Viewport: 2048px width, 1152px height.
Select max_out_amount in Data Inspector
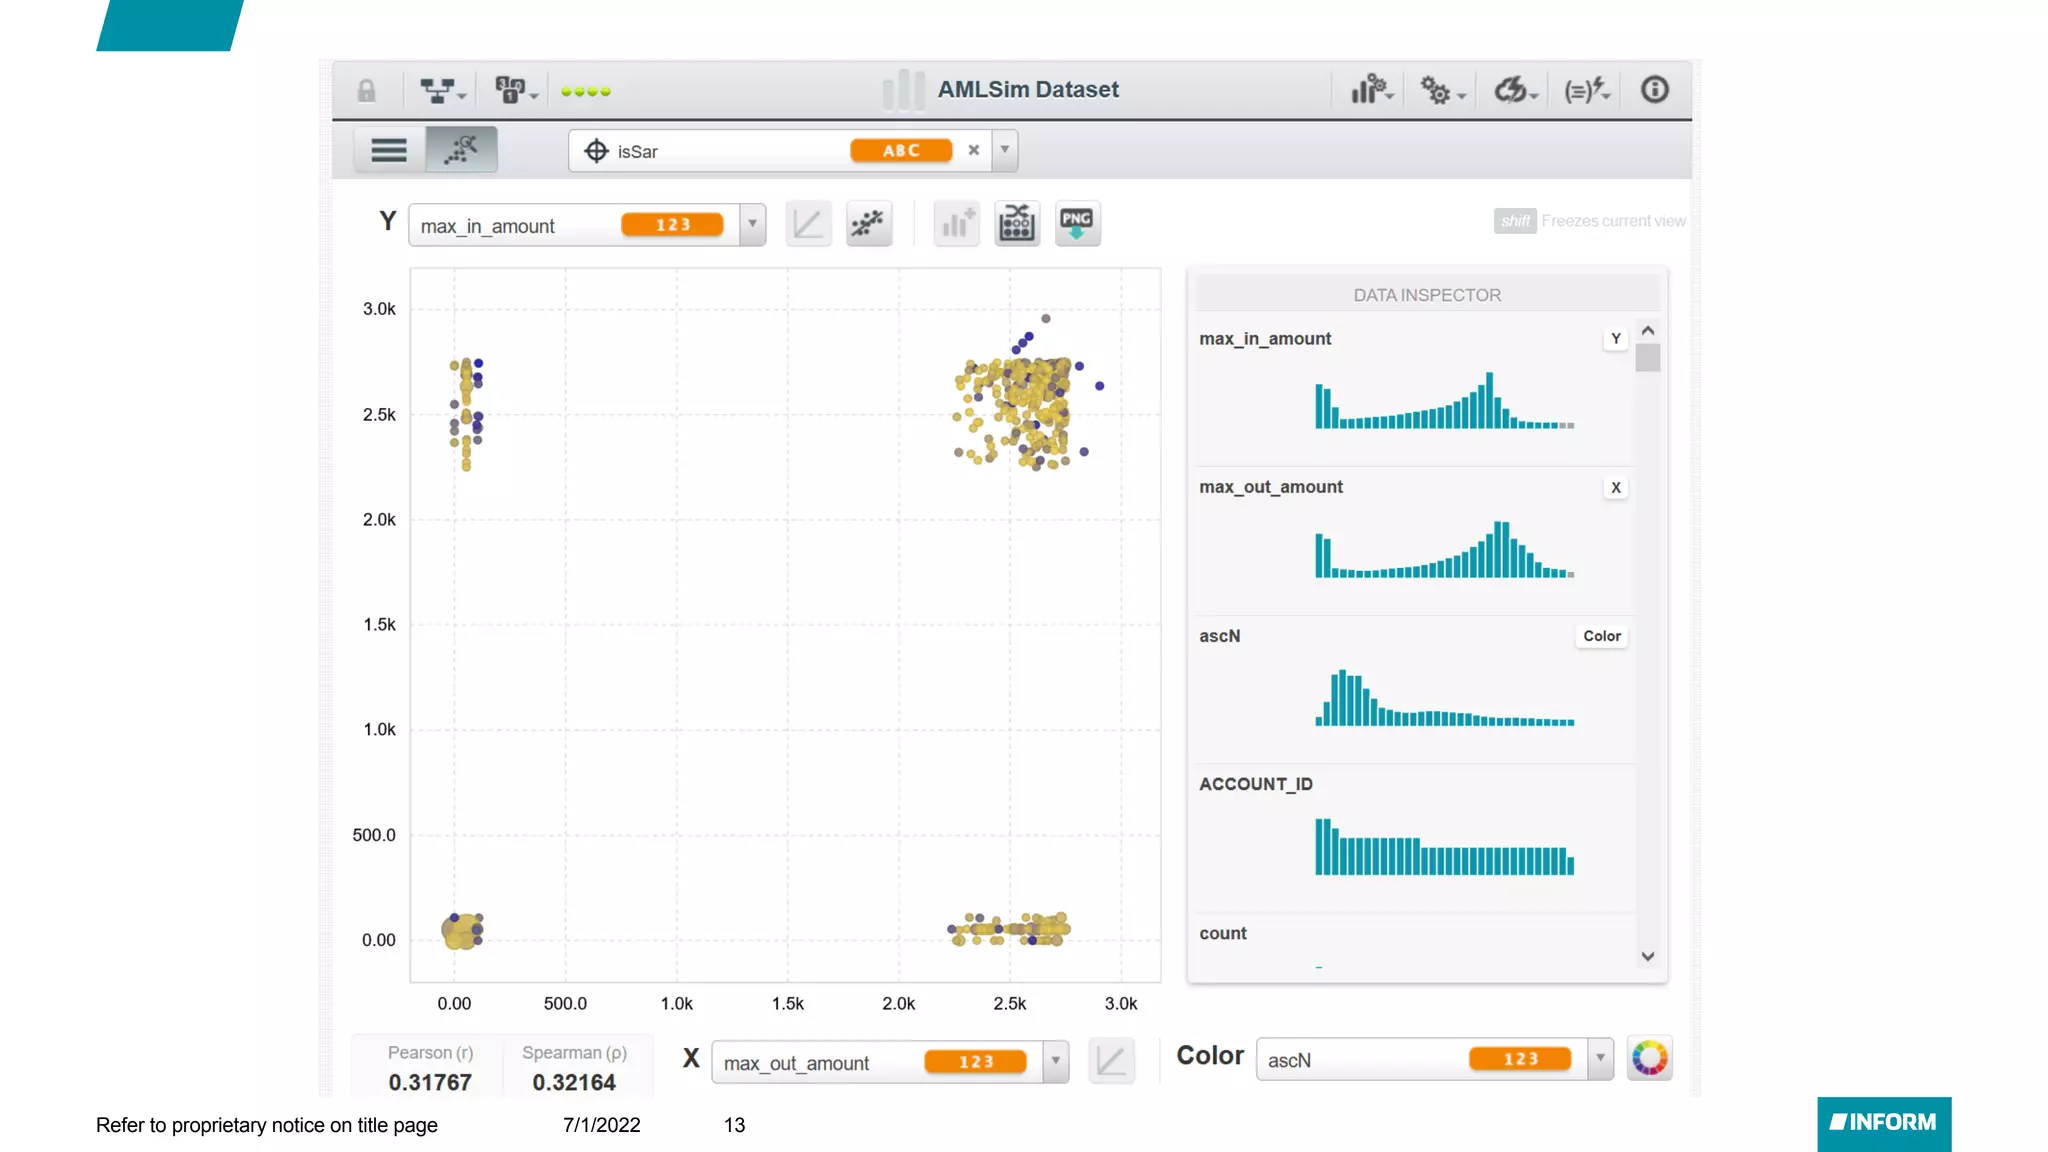1271,487
